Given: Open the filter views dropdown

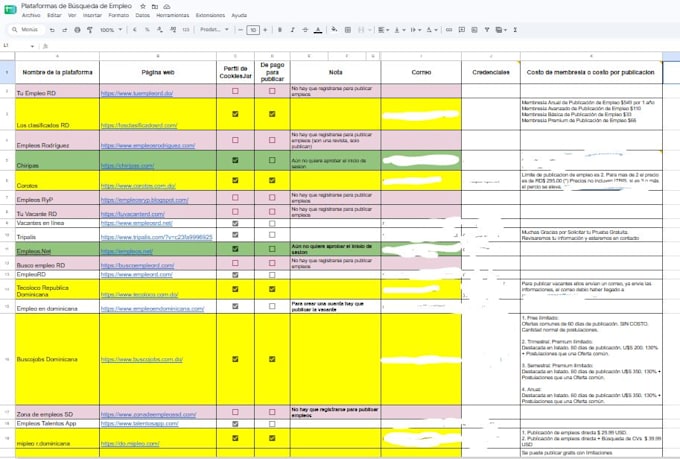Looking at the screenshot, I should [501, 30].
